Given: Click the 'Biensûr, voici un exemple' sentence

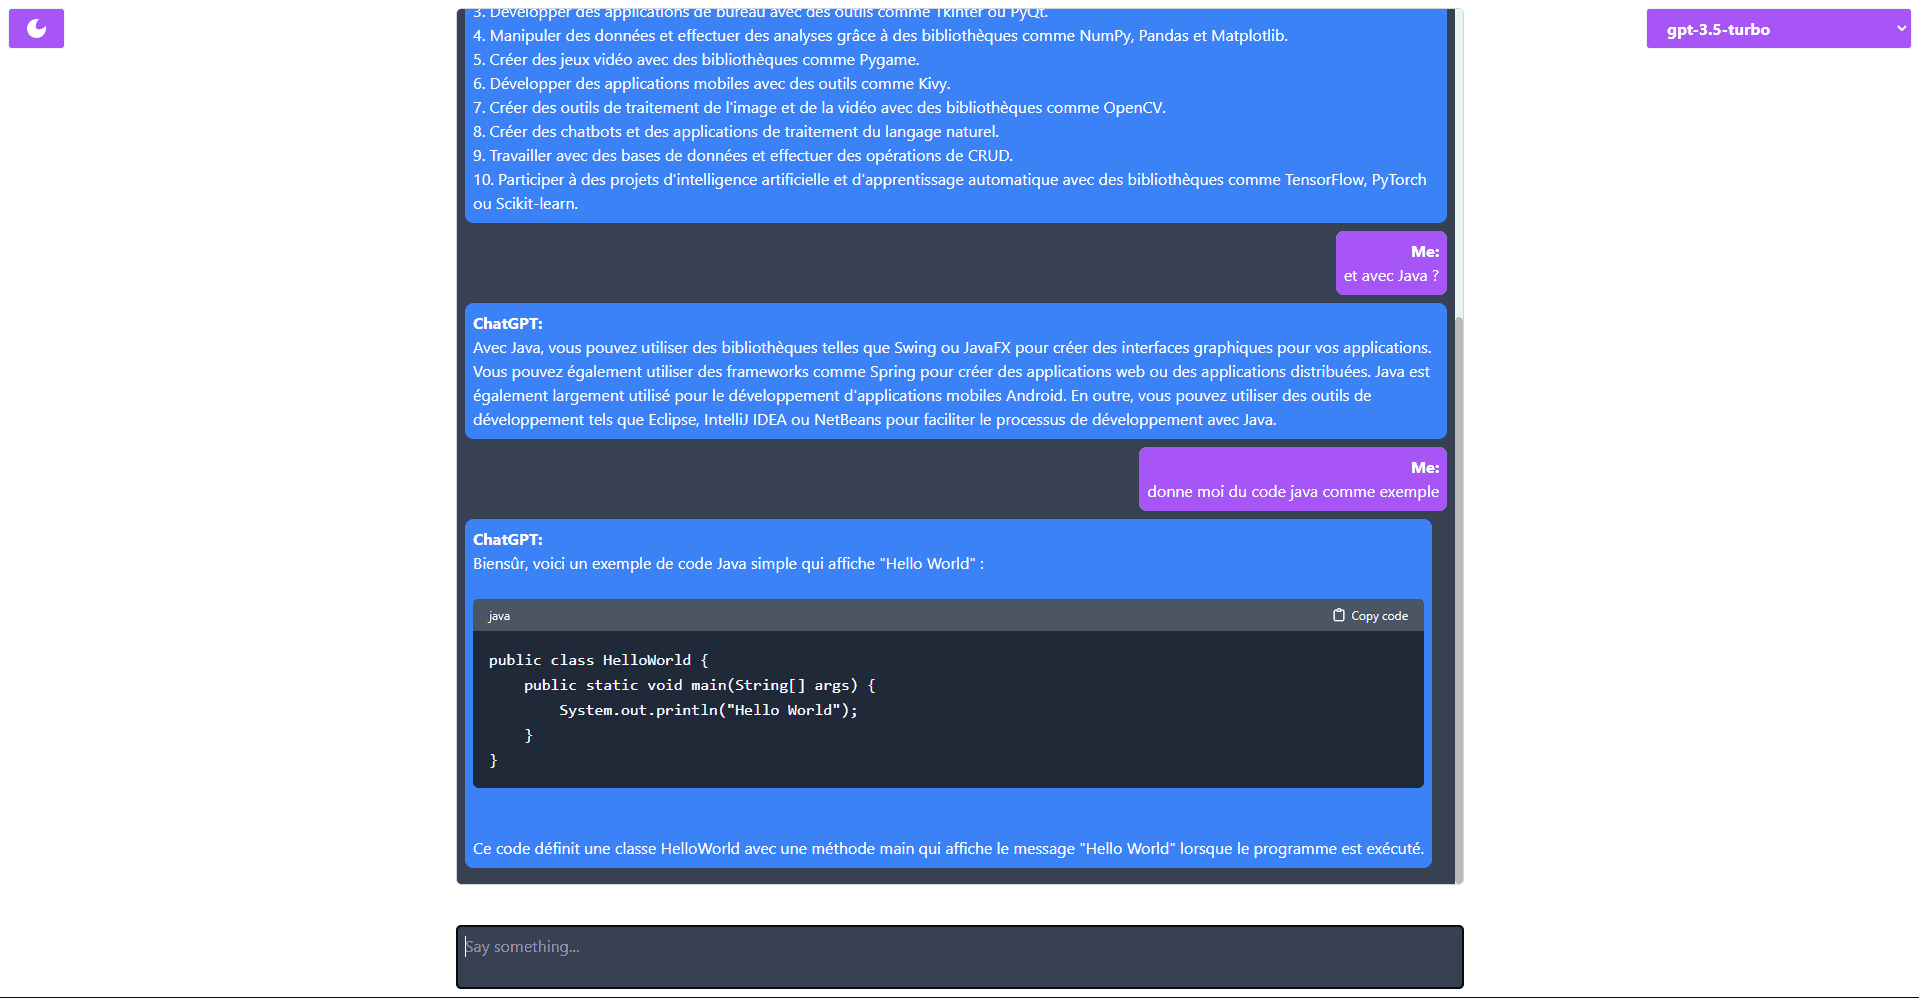Looking at the screenshot, I should tap(728, 564).
